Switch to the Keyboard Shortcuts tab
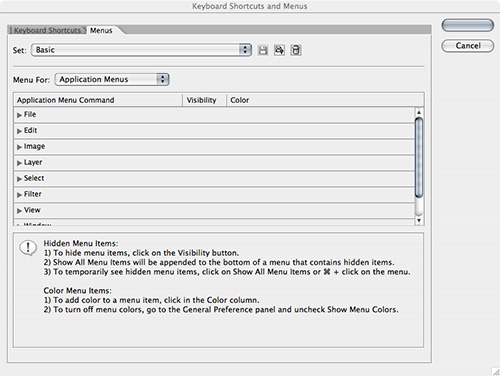Screen dimensions: 500x376 [x=47, y=30]
